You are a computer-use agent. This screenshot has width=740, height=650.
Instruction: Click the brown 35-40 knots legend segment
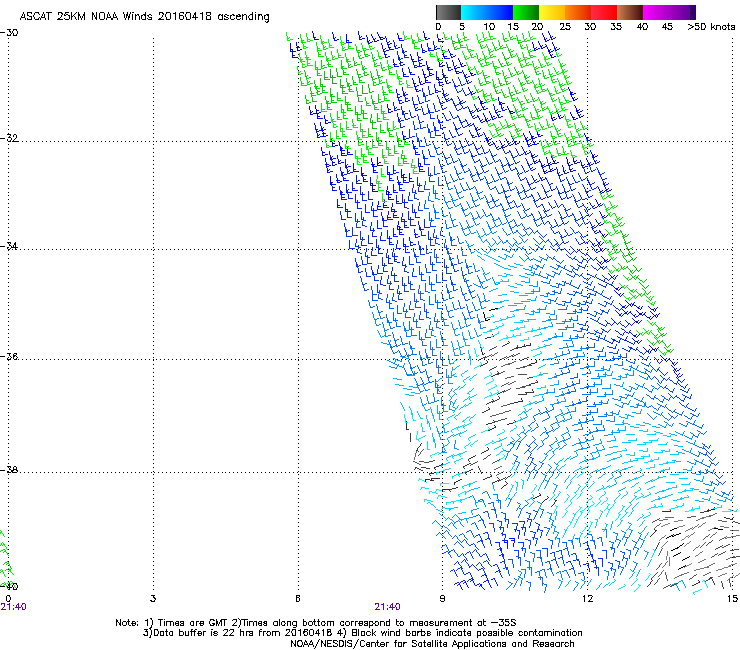click(630, 12)
